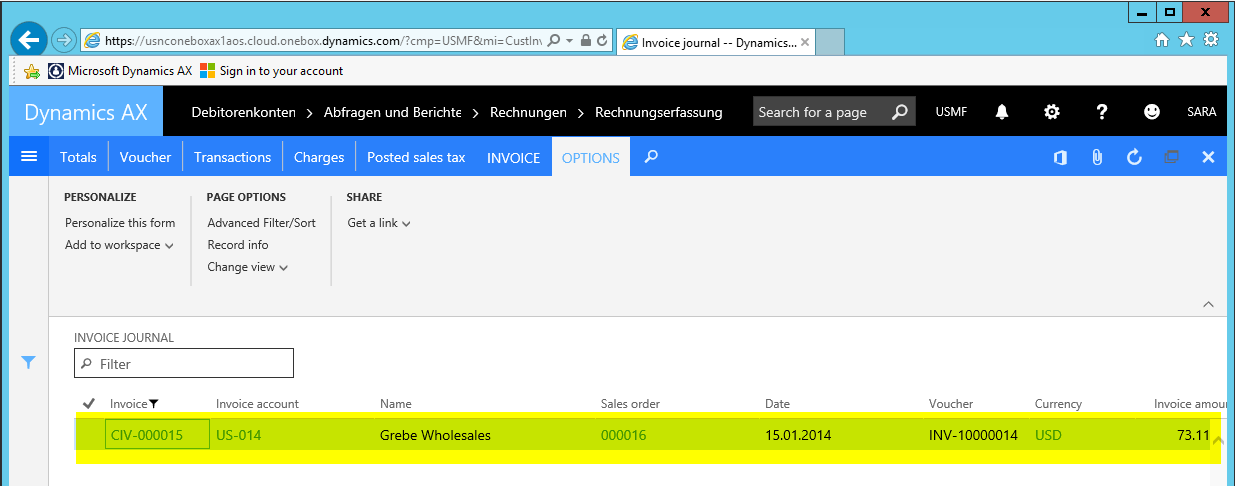The image size is (1235, 486).
Task: Open the hamburger navigation menu
Action: tap(29, 157)
